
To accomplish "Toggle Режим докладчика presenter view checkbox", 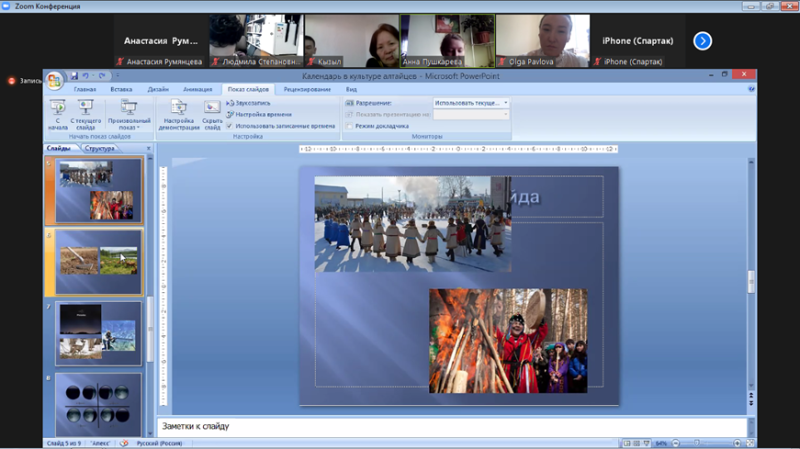I will (x=349, y=126).
